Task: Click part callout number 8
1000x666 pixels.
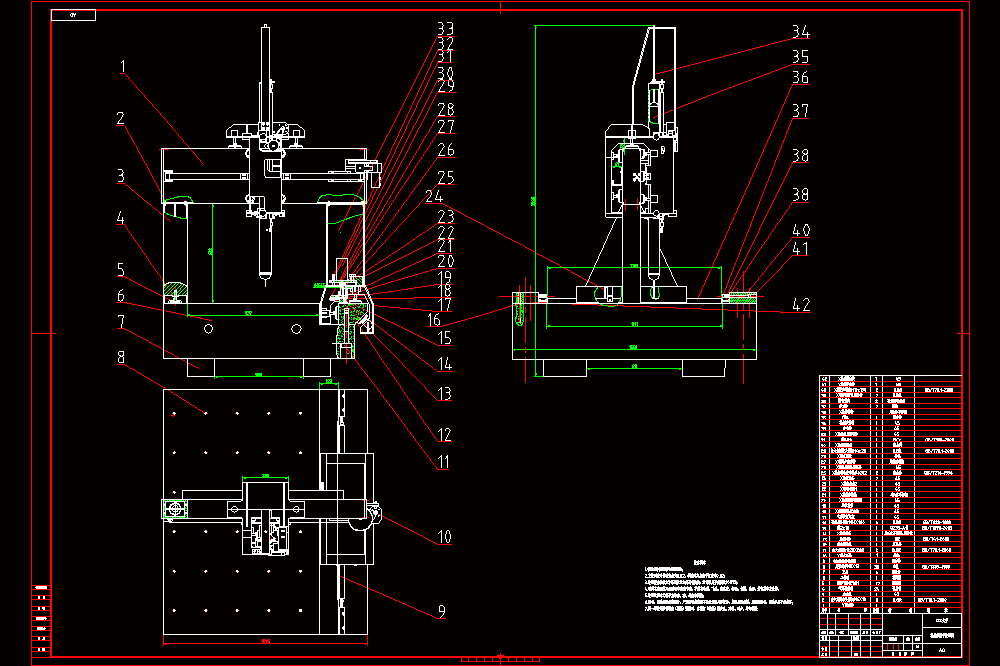Action: pyautogui.click(x=121, y=357)
